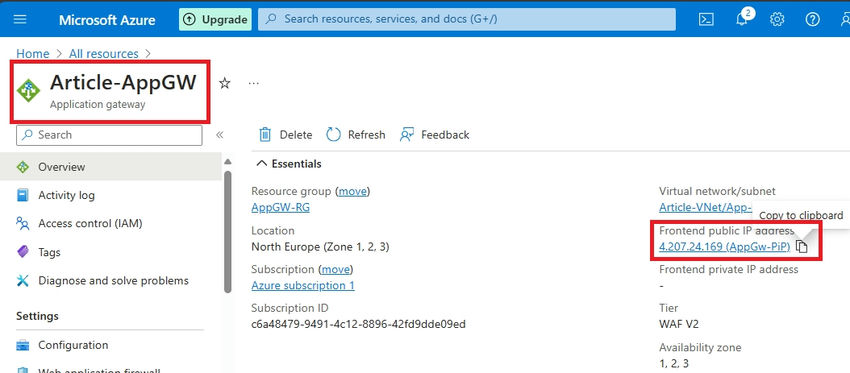Click the Application gateway resource icon
This screenshot has width=850, height=373.
28,91
